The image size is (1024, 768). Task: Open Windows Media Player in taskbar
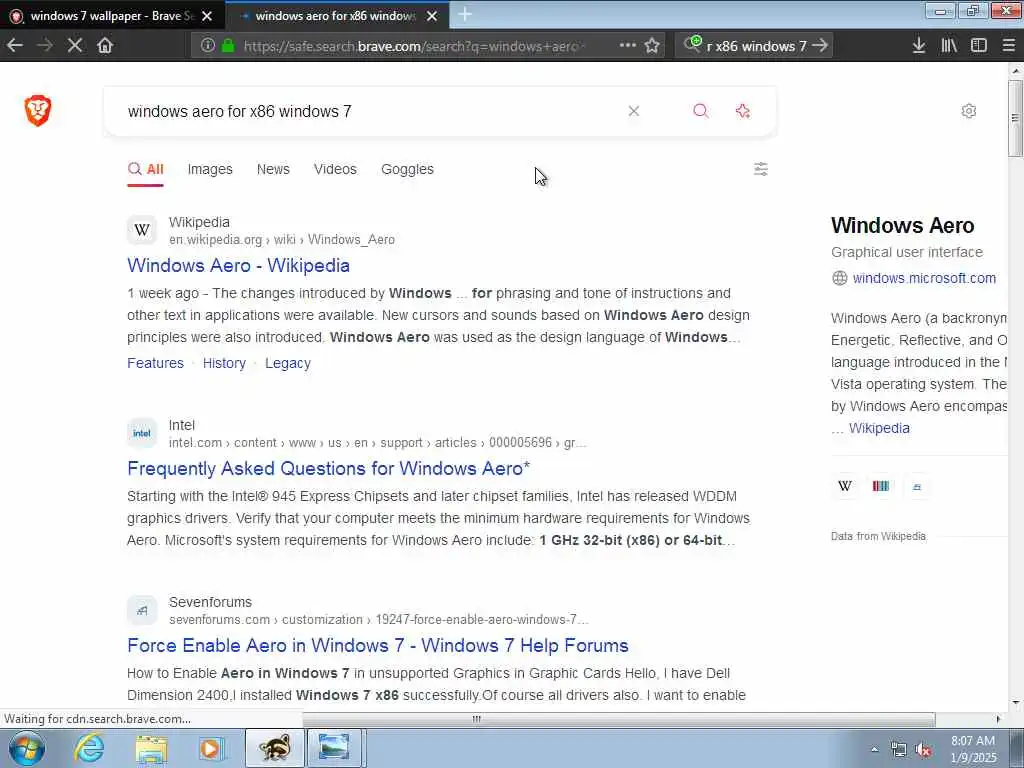coord(211,748)
